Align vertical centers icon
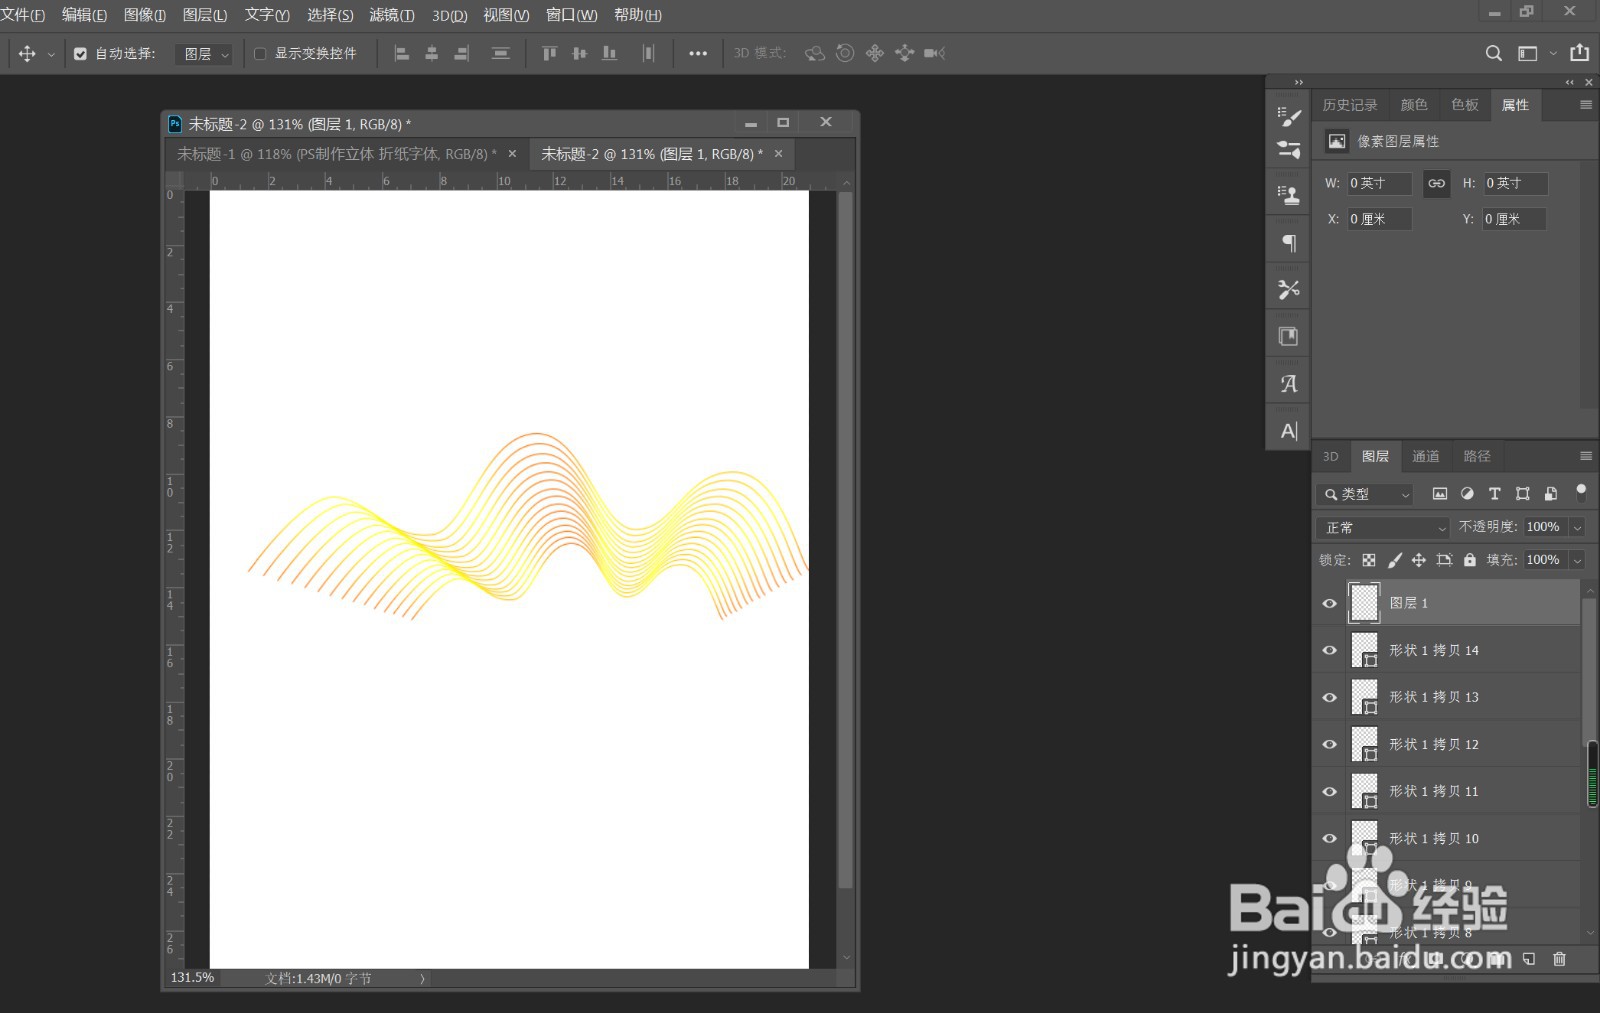The height and width of the screenshot is (1013, 1600). [x=579, y=54]
